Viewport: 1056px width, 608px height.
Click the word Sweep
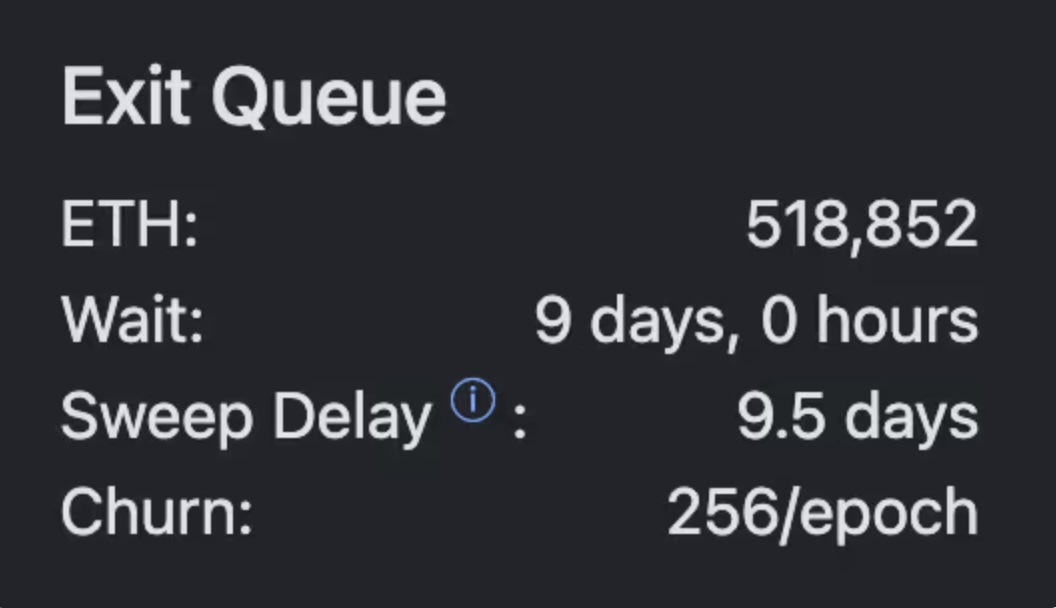(157, 418)
